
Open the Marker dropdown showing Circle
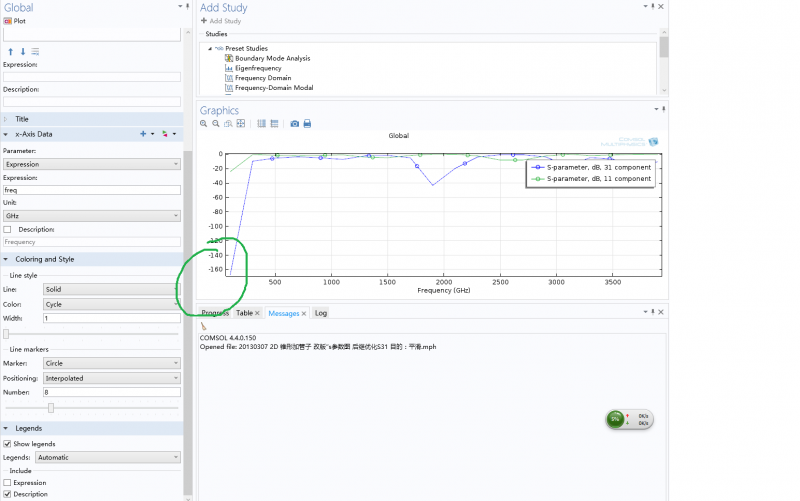coord(112,363)
